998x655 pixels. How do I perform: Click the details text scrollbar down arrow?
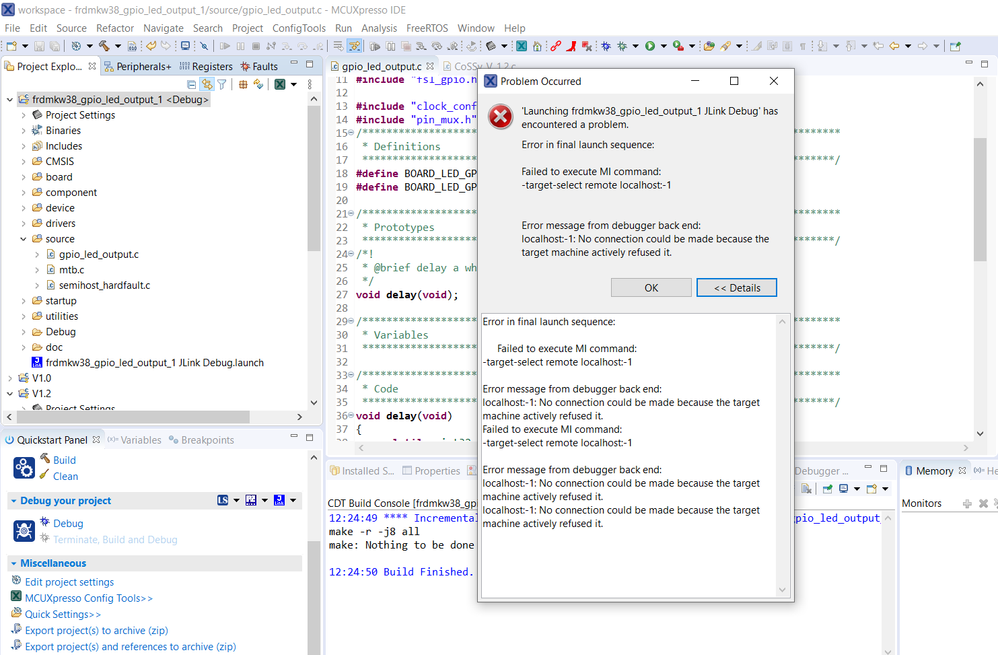pyautogui.click(x=782, y=590)
